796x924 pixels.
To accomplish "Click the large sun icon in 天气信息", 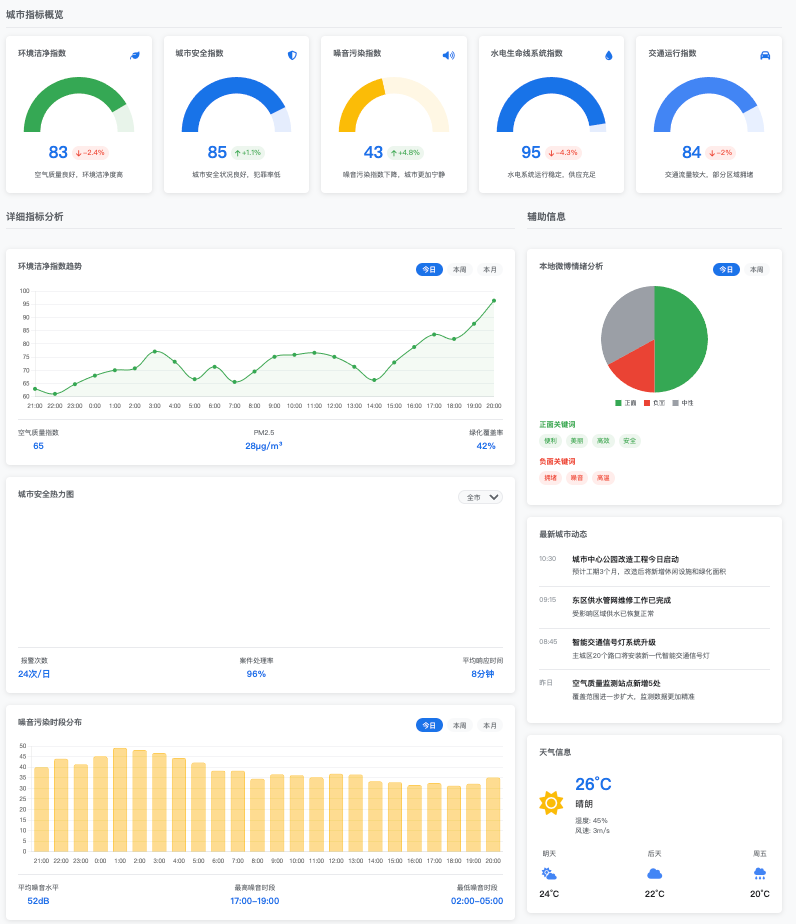I will coord(551,802).
